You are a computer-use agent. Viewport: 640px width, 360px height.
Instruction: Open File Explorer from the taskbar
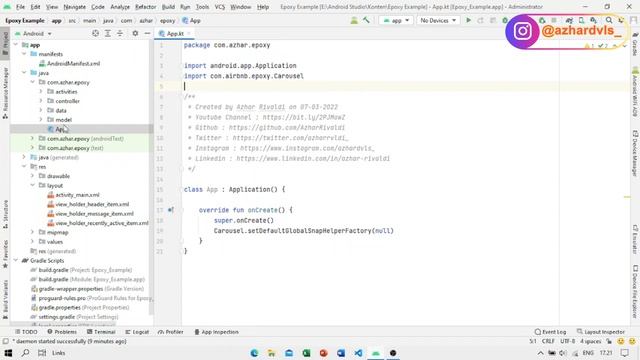click(x=271, y=353)
